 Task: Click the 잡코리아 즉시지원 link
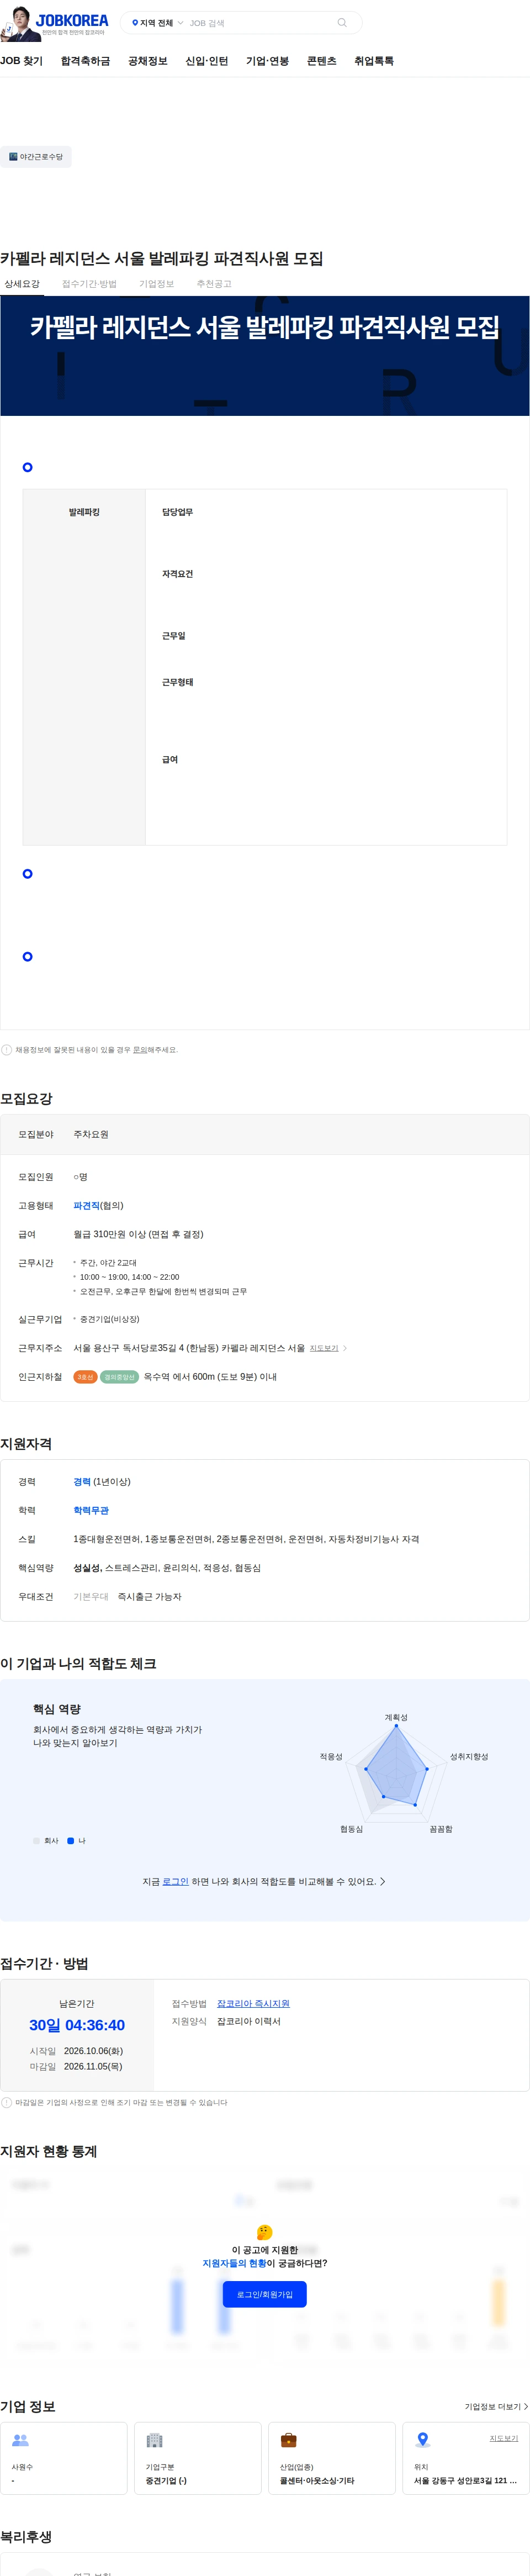(x=253, y=2004)
